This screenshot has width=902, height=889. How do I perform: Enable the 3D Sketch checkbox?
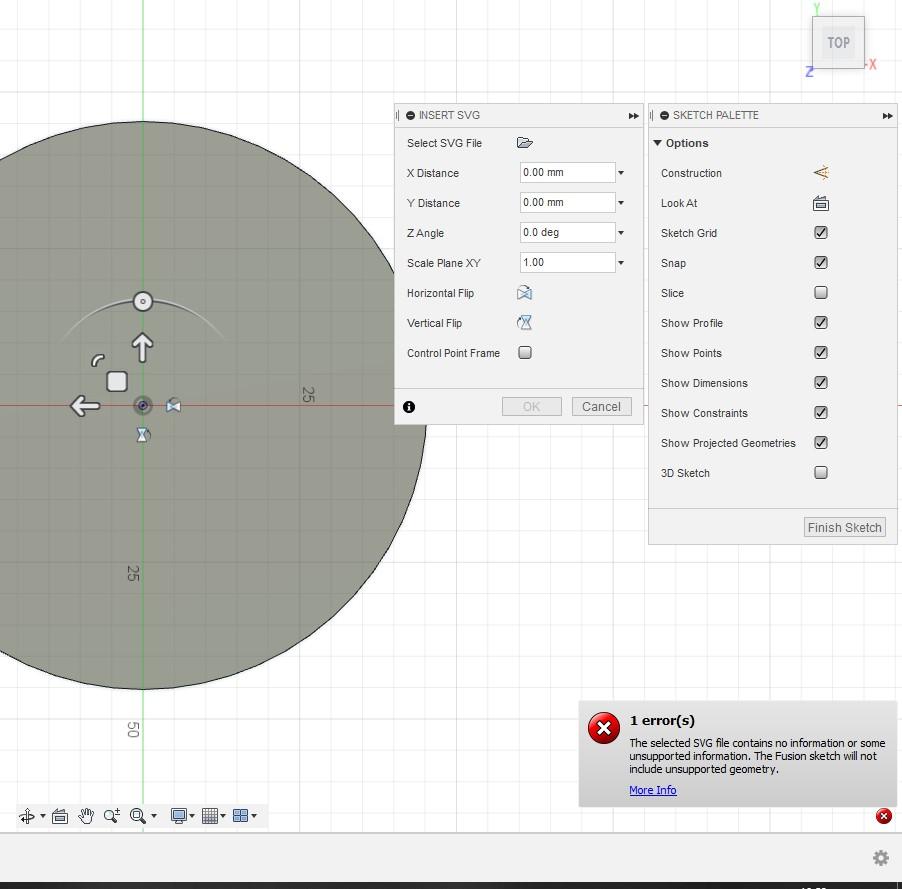821,473
